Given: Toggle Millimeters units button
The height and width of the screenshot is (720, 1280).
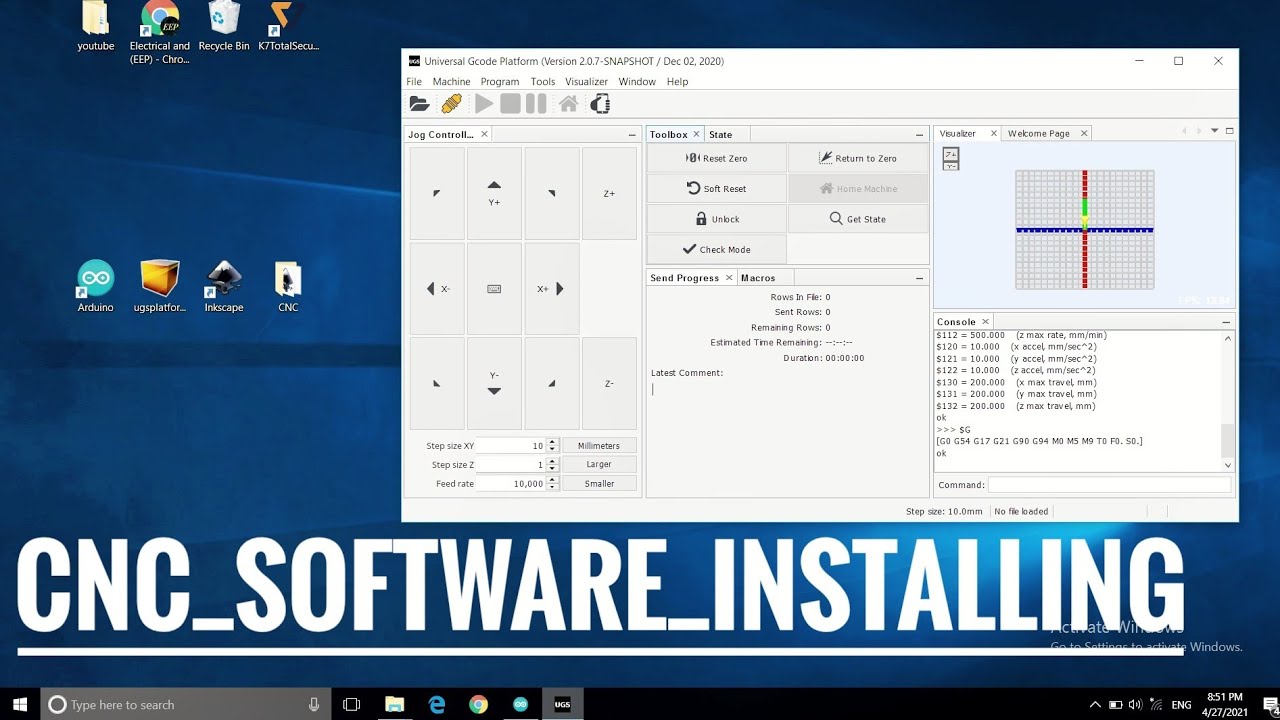Looking at the screenshot, I should (x=599, y=446).
